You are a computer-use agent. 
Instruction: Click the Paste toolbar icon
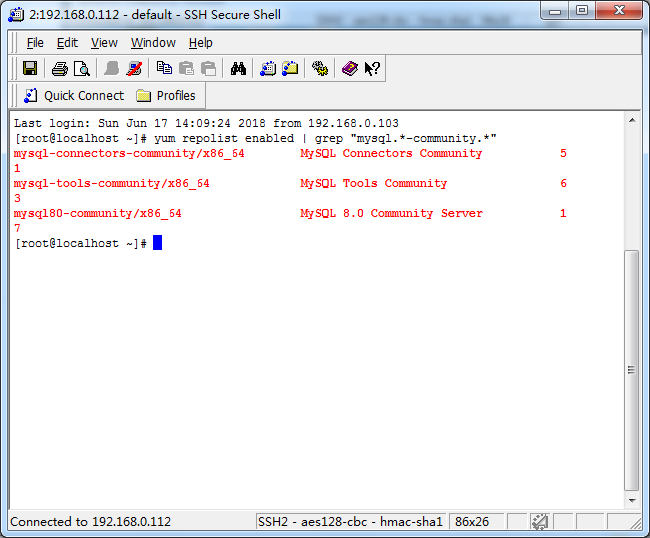coord(187,68)
